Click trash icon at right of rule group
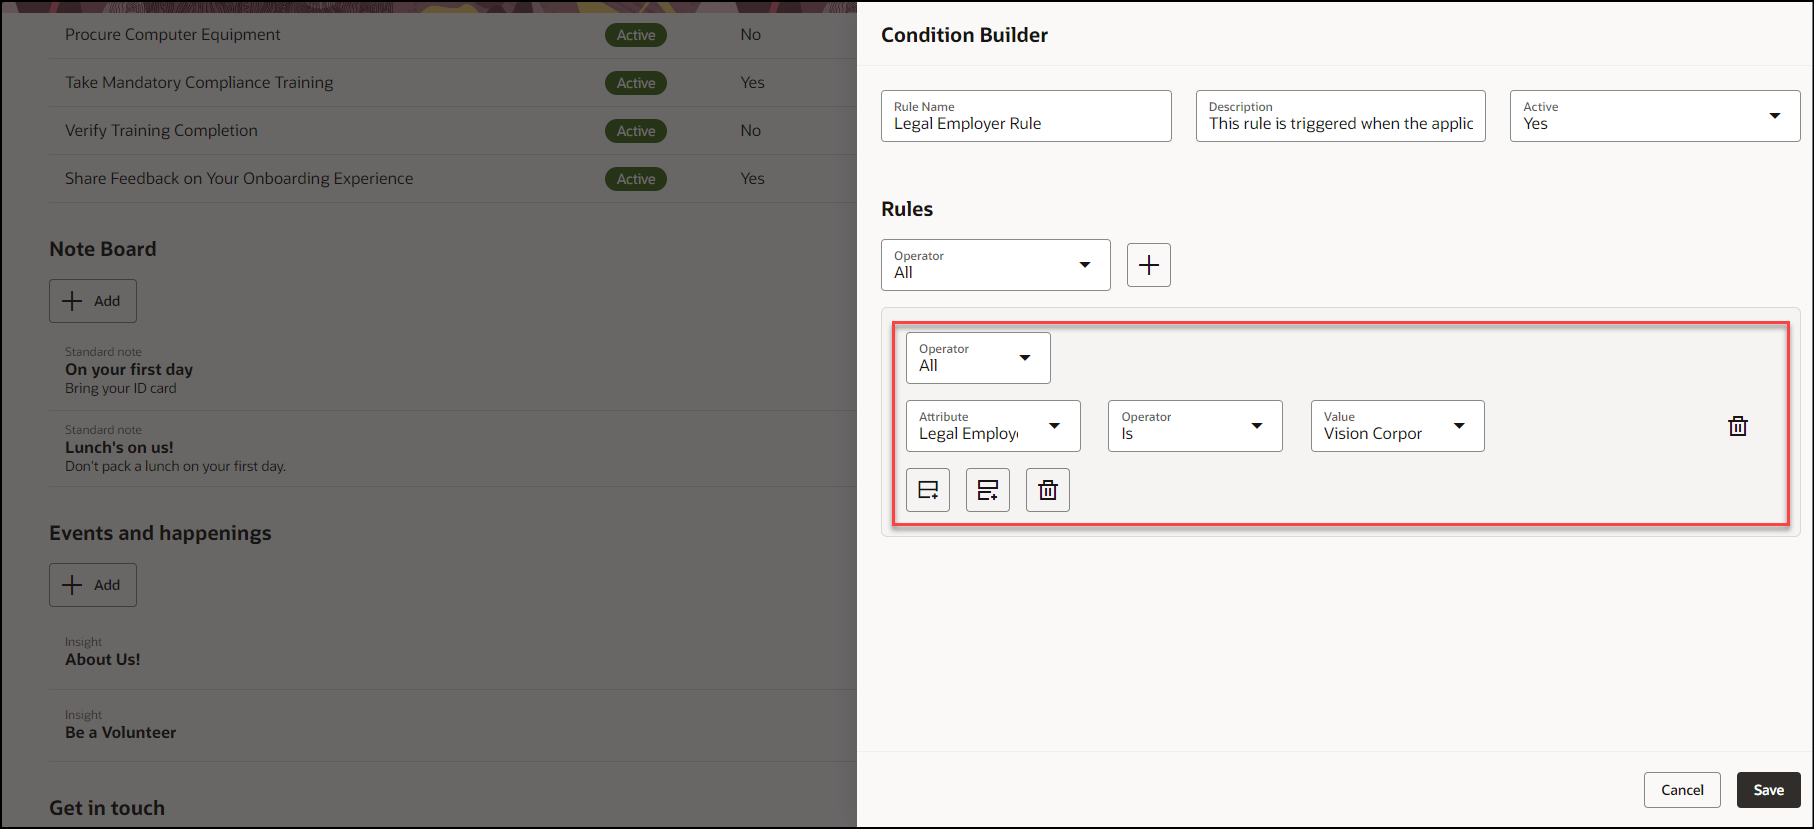Screen dimensions: 1814x829 click(1738, 426)
